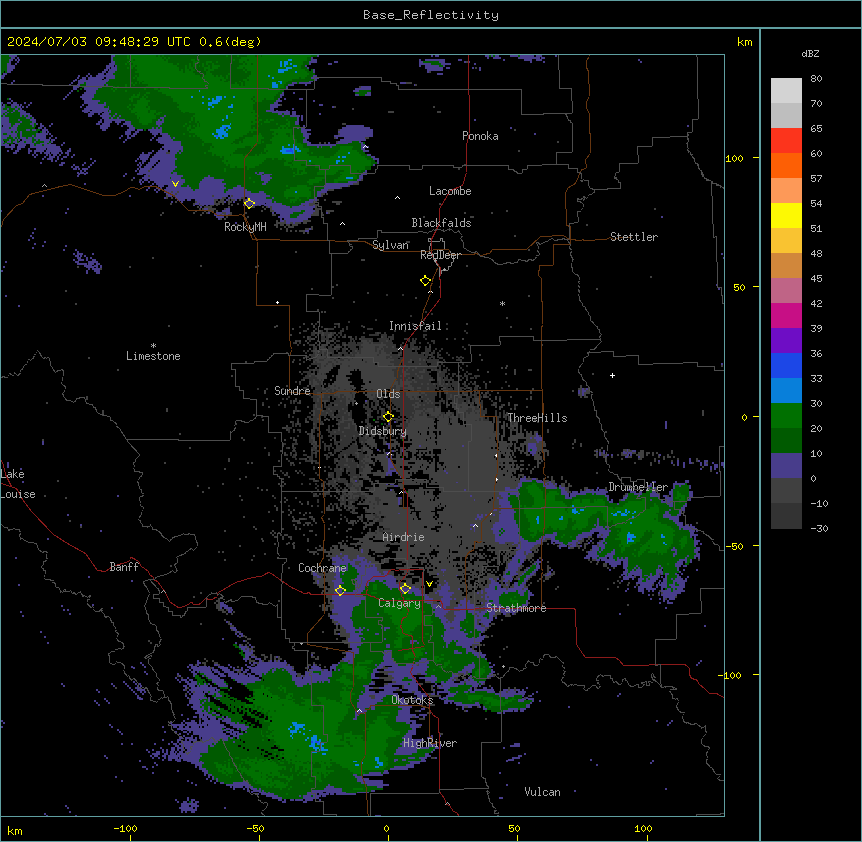Screen dimensions: 862x842
Task: Click the Innisfail city label
Action: point(415,326)
